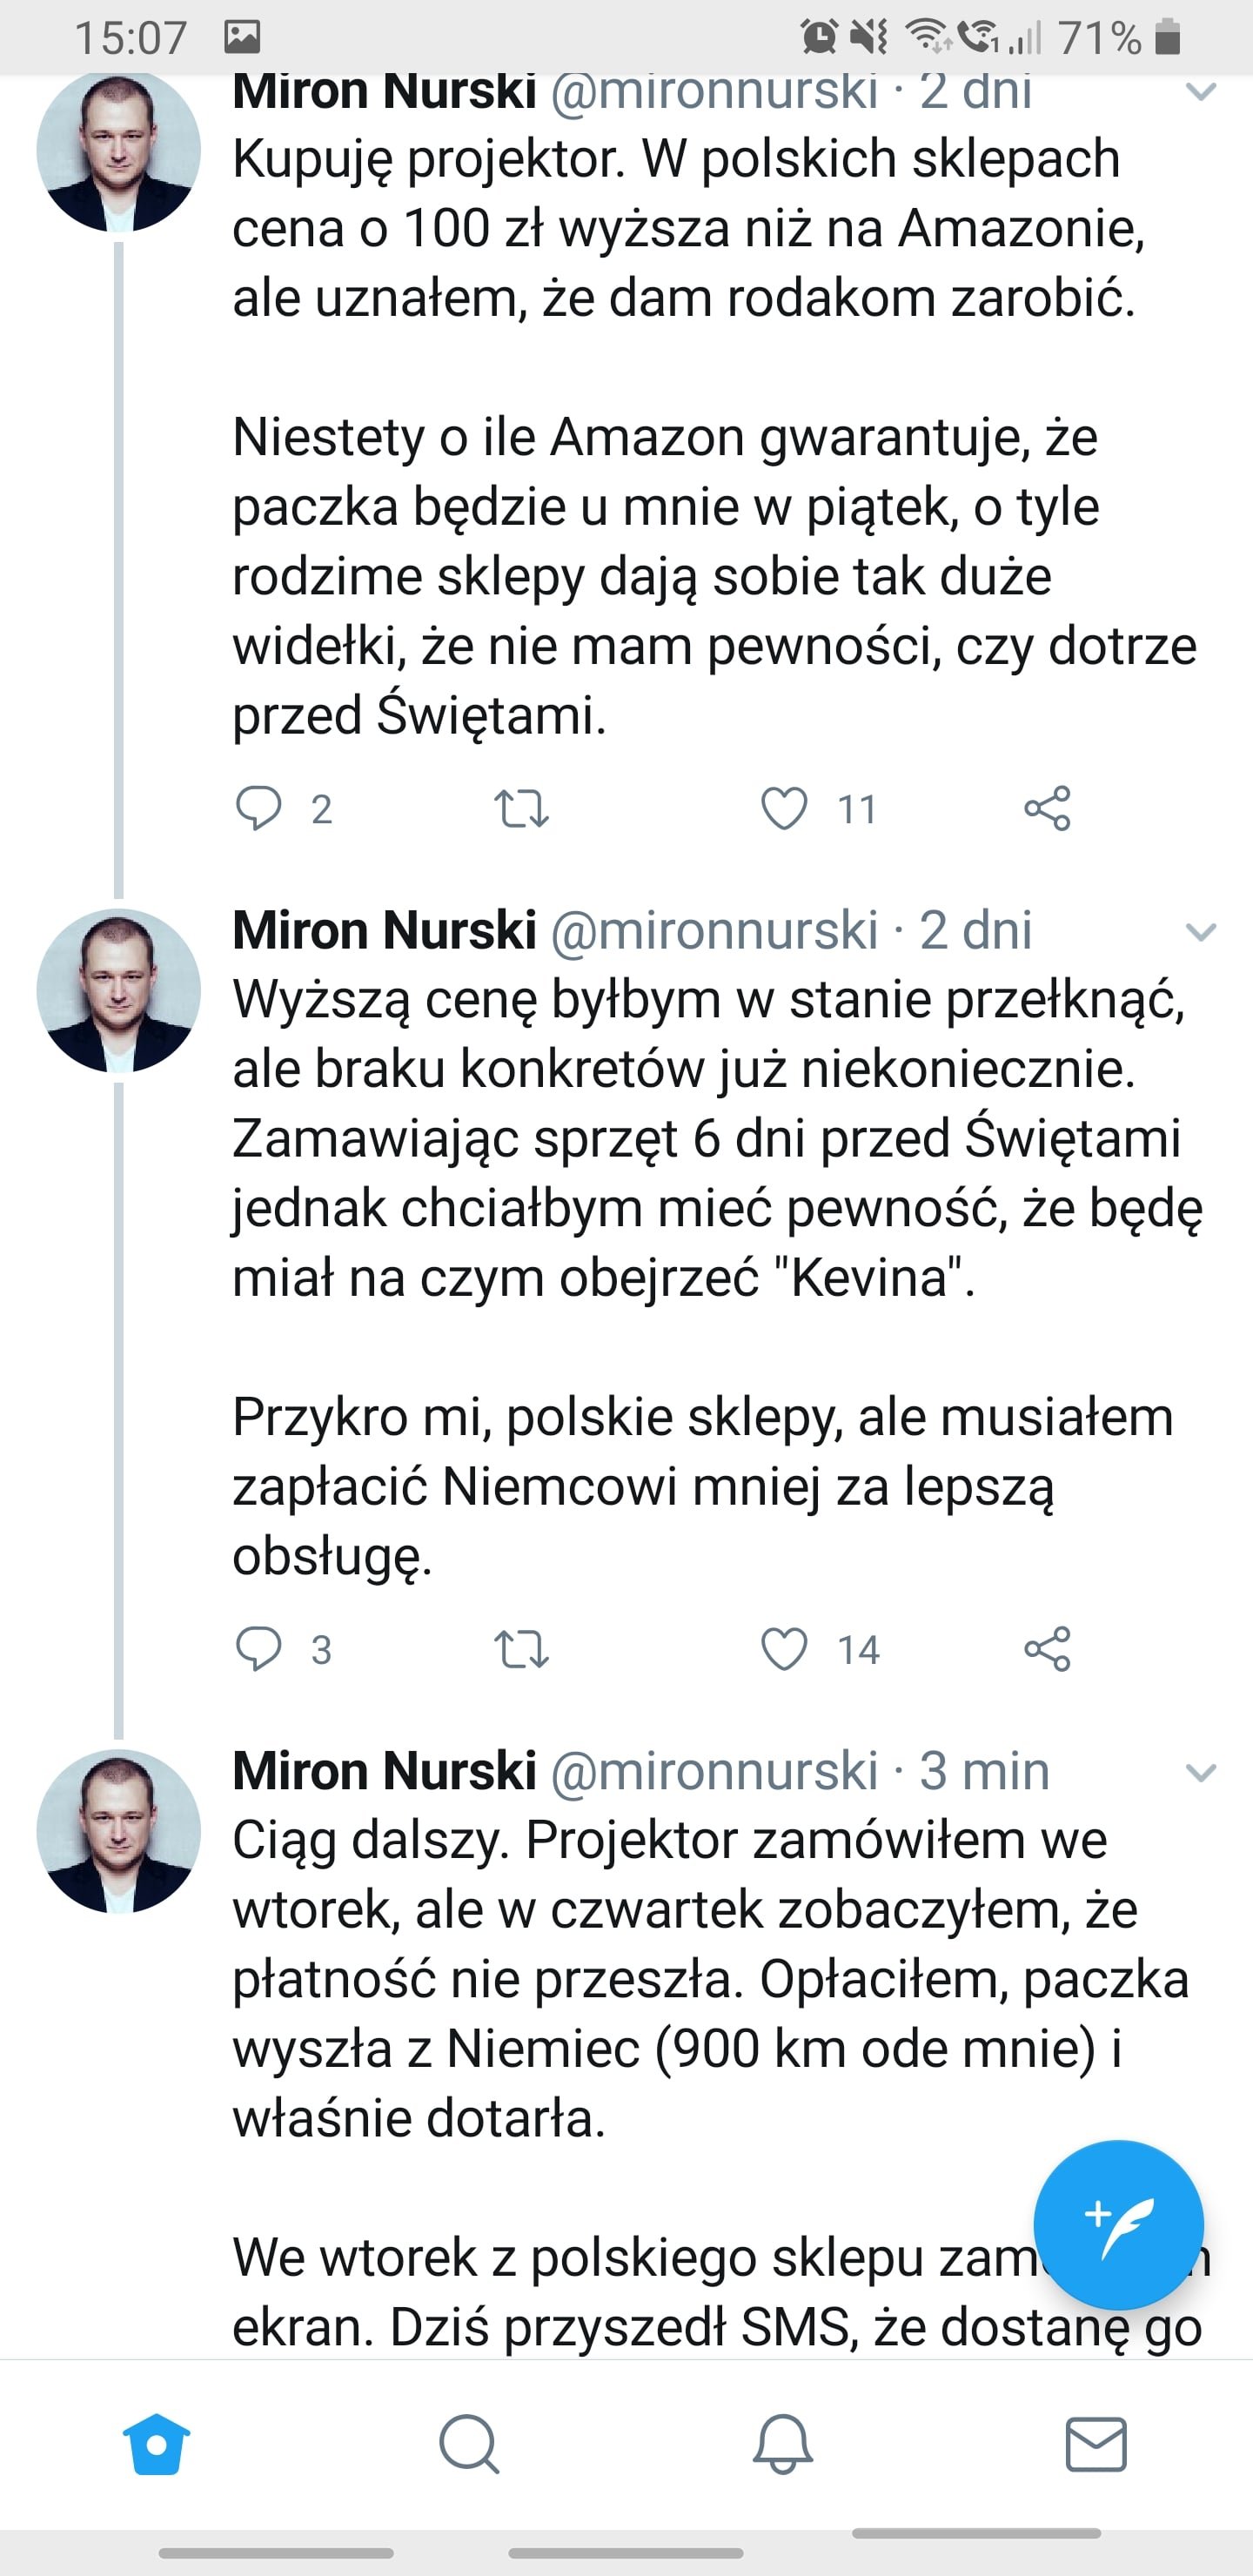Viewport: 1253px width, 2576px height.
Task: Like the tweet with 14 likes
Action: (785, 1649)
